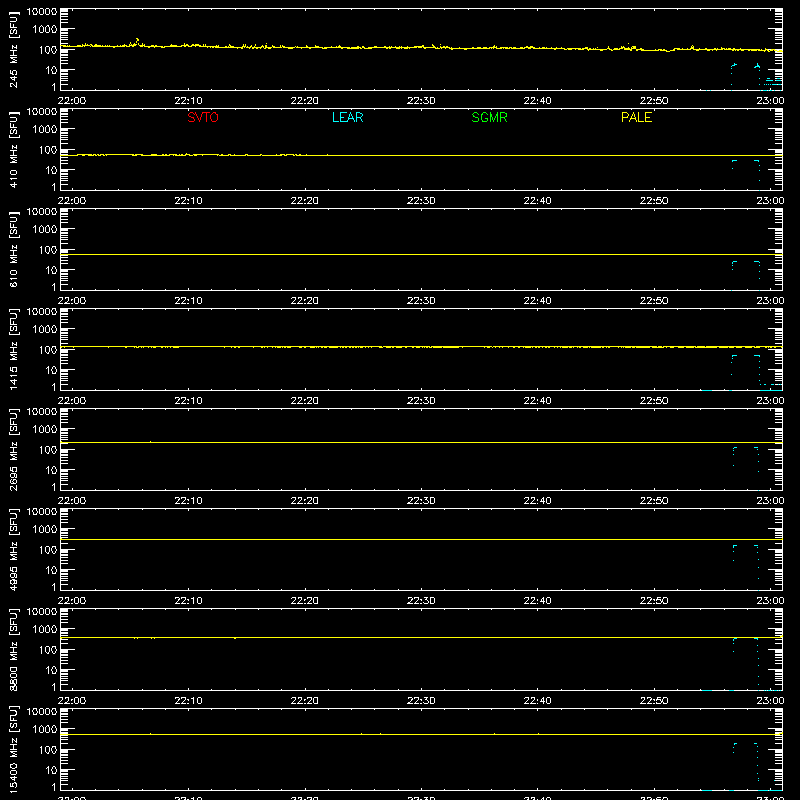Select the 4995 MHz [SFU] axis title
Screen dimensions: 800x800
pyautogui.click(x=13, y=549)
